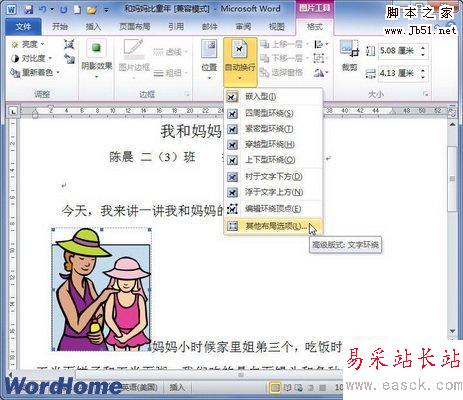Select 浮于文字上方(N) in front of text
463x400 pixels.
(x=273, y=192)
